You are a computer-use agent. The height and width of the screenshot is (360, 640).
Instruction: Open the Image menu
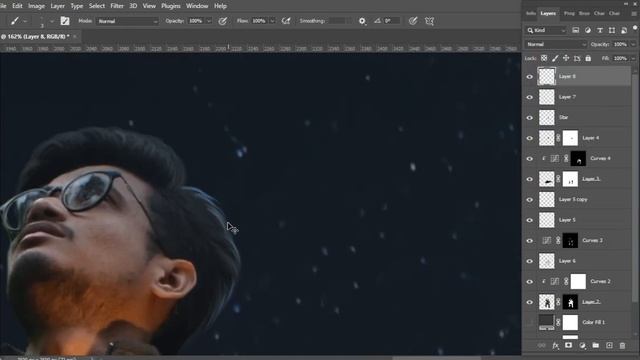(36, 6)
